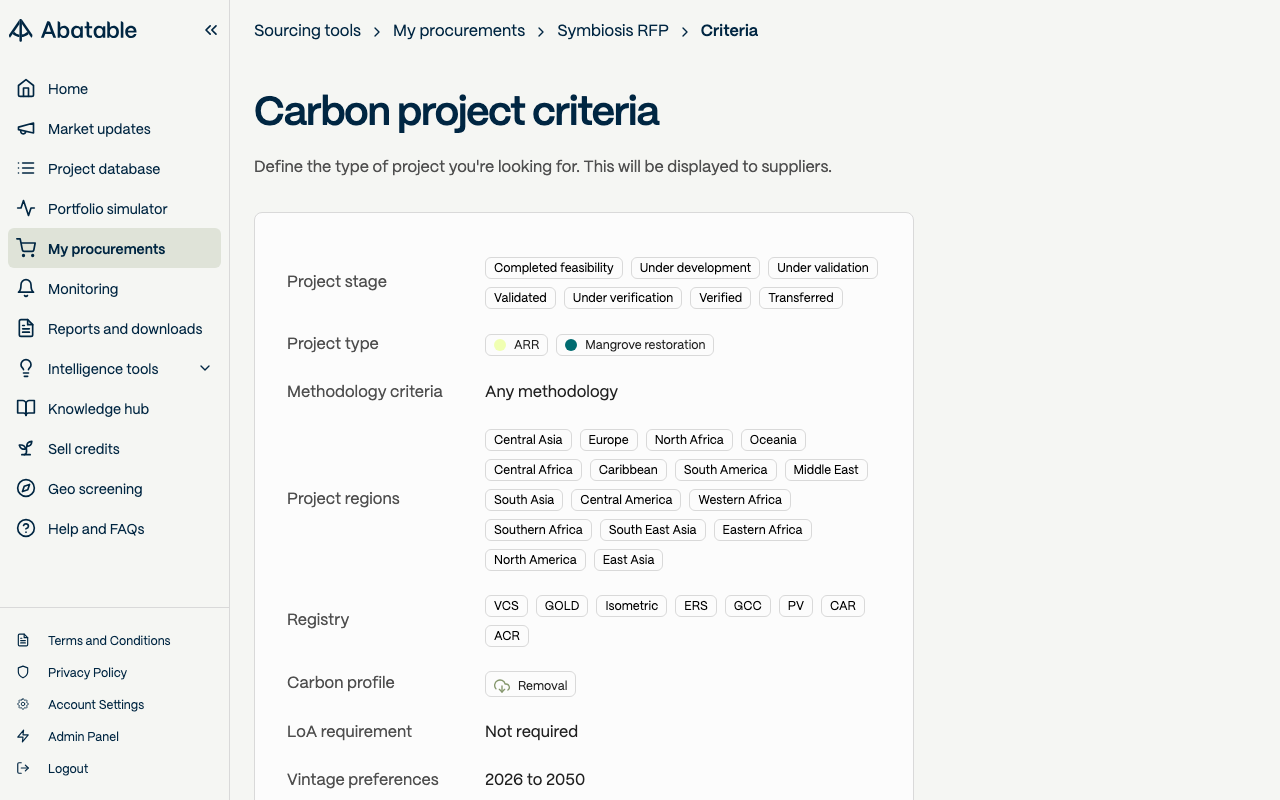Navigate to Symbiosis RFP breadcrumb

pos(612,31)
